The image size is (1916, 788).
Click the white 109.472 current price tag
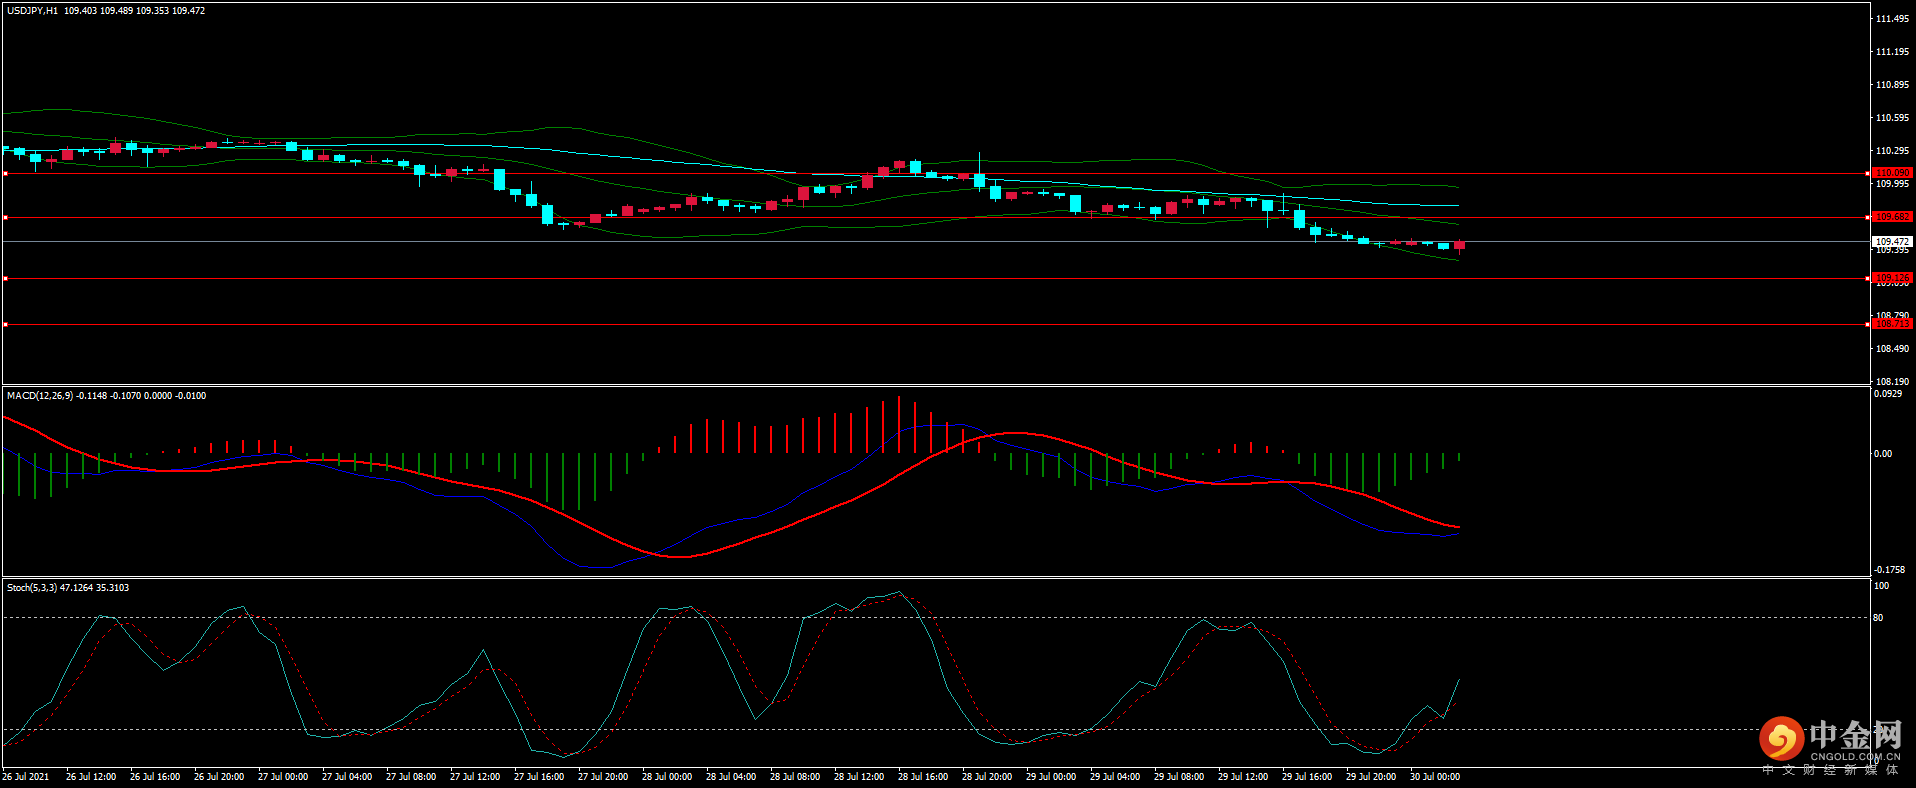pyautogui.click(x=1892, y=242)
